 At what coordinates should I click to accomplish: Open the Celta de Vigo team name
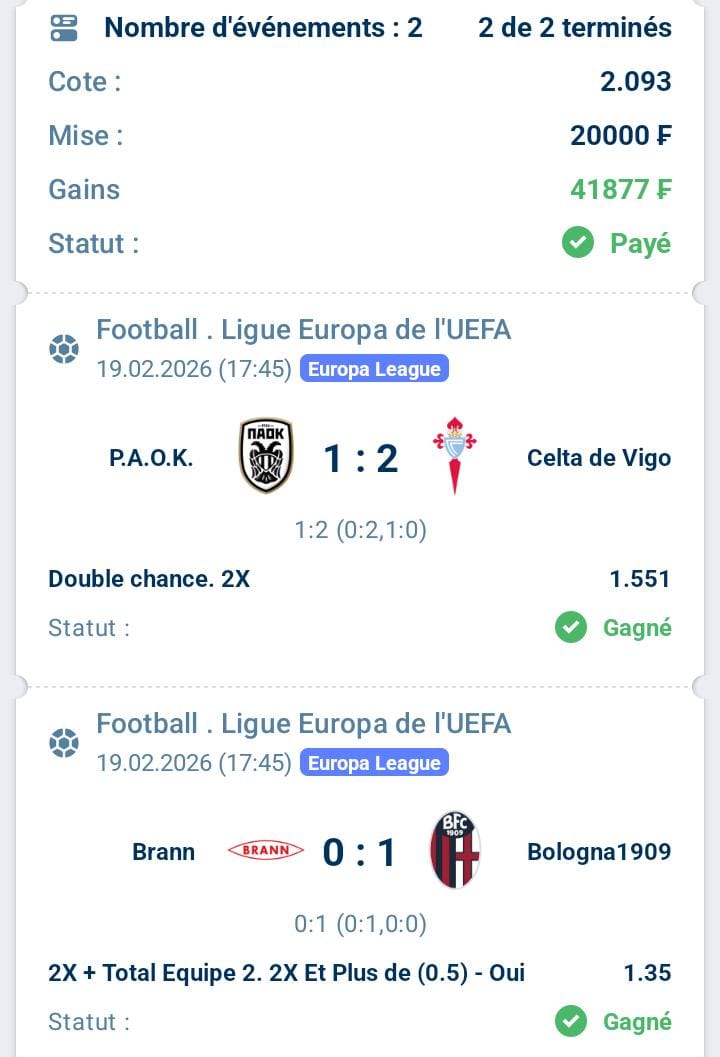(599, 458)
